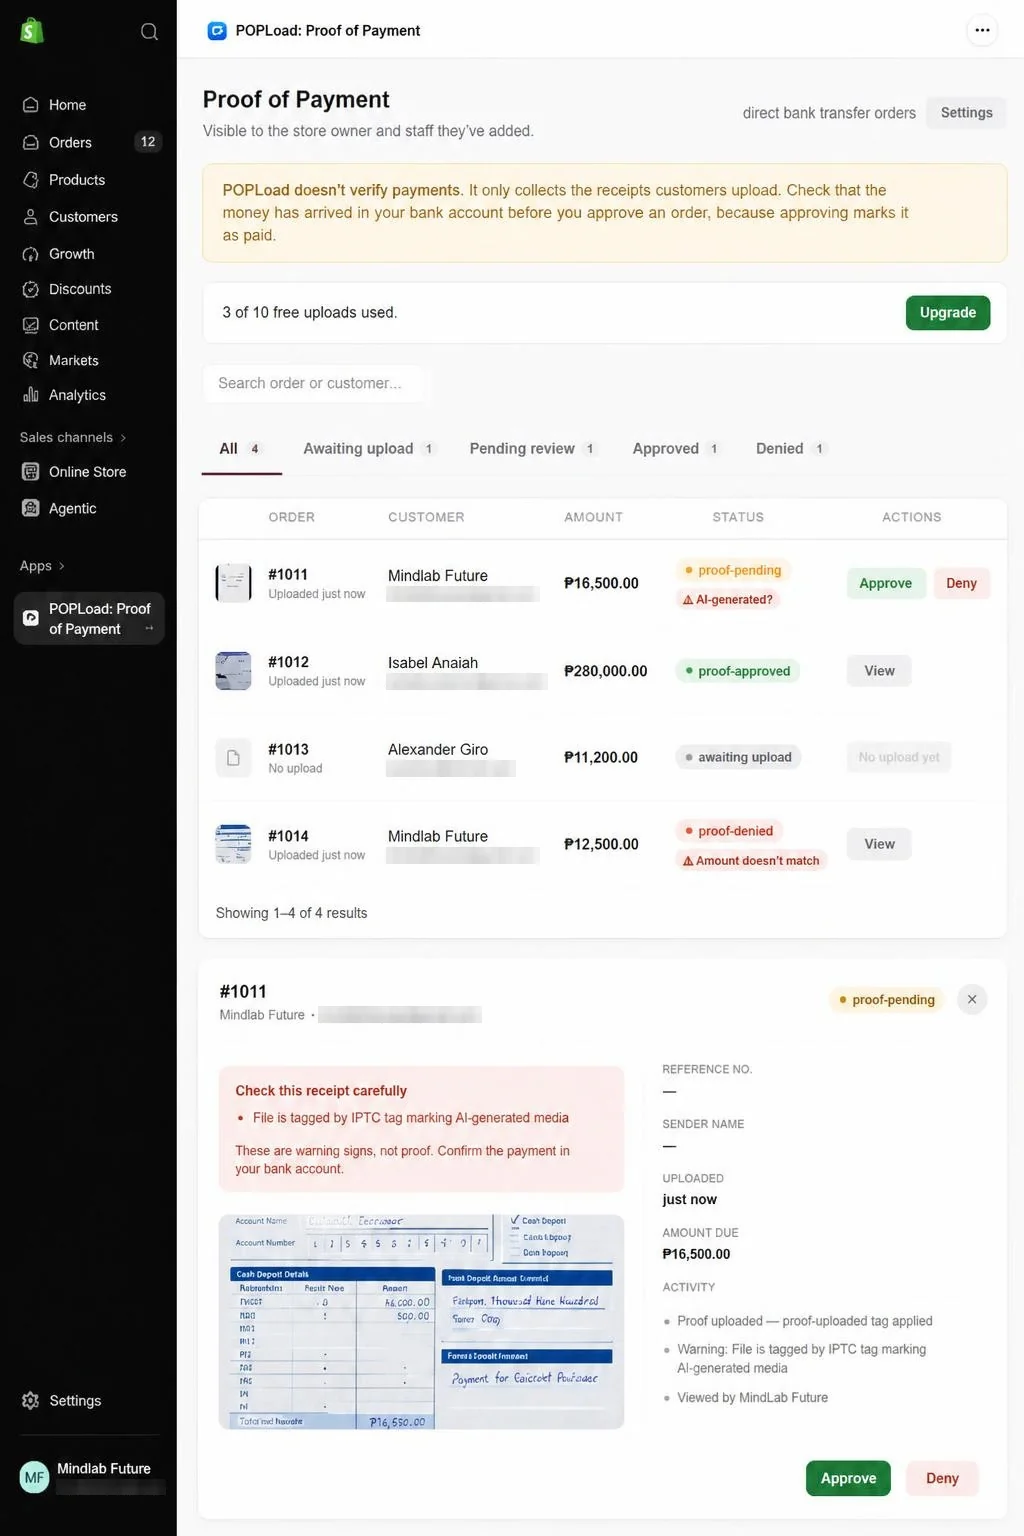Image resolution: width=1024 pixels, height=1536 pixels.
Task: Click proof-pending badge in detail panel
Action: pos(887,999)
